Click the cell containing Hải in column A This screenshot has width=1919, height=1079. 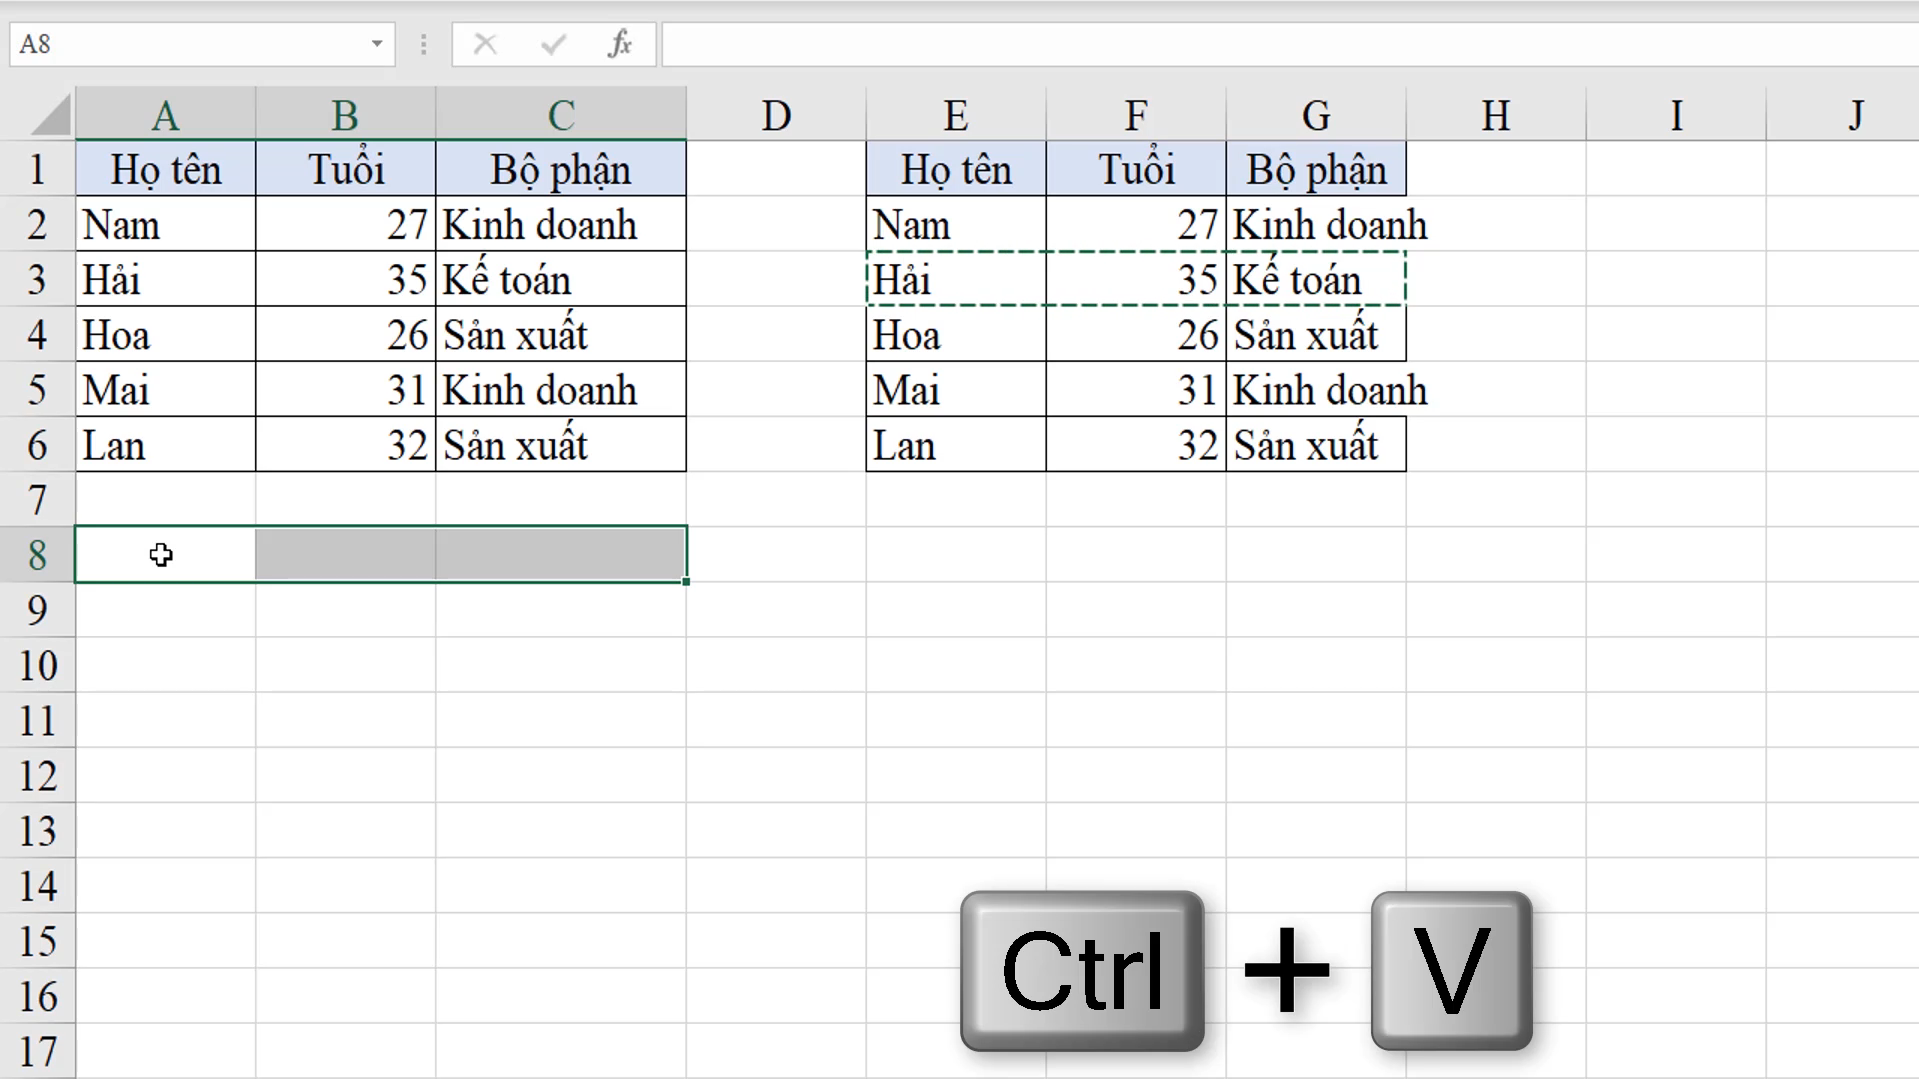(x=165, y=279)
